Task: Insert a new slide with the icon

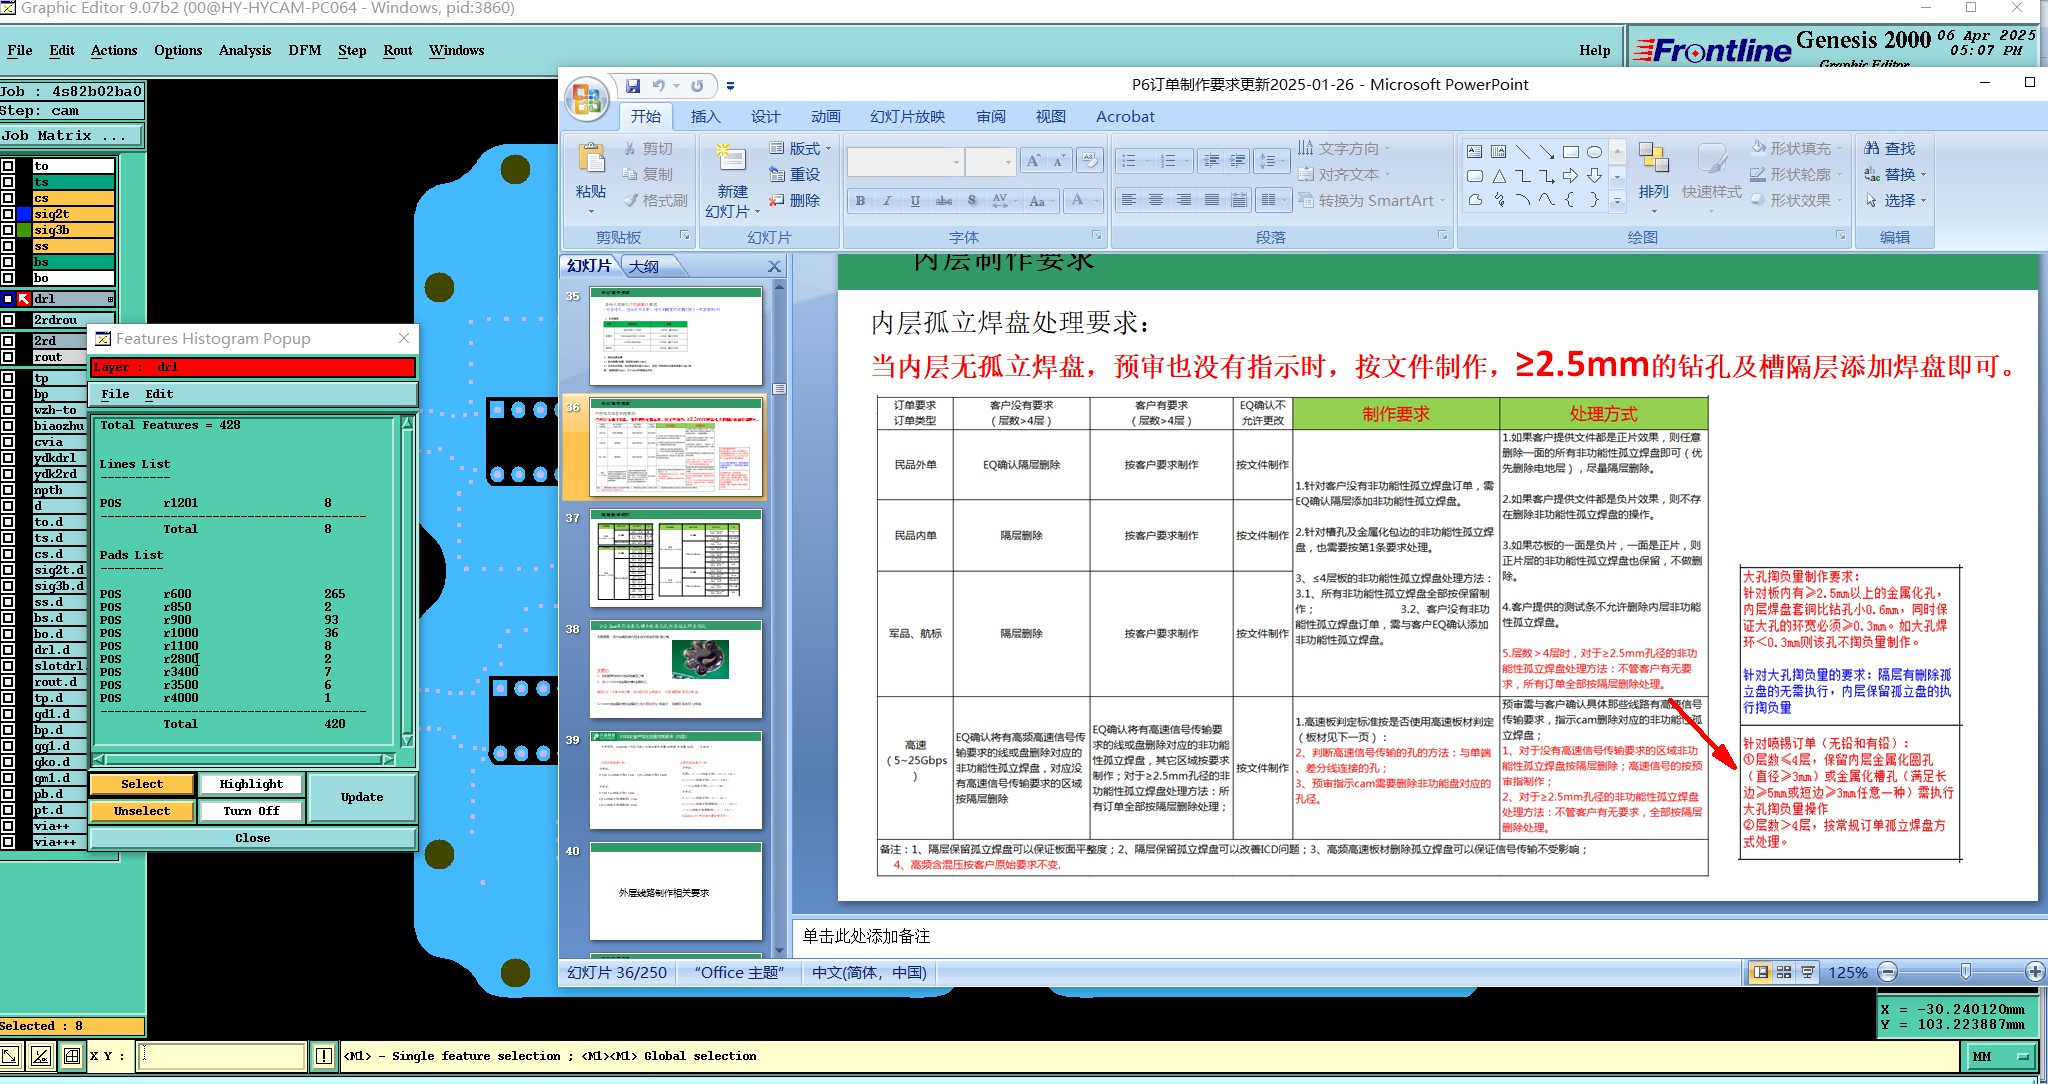Action: [x=731, y=158]
